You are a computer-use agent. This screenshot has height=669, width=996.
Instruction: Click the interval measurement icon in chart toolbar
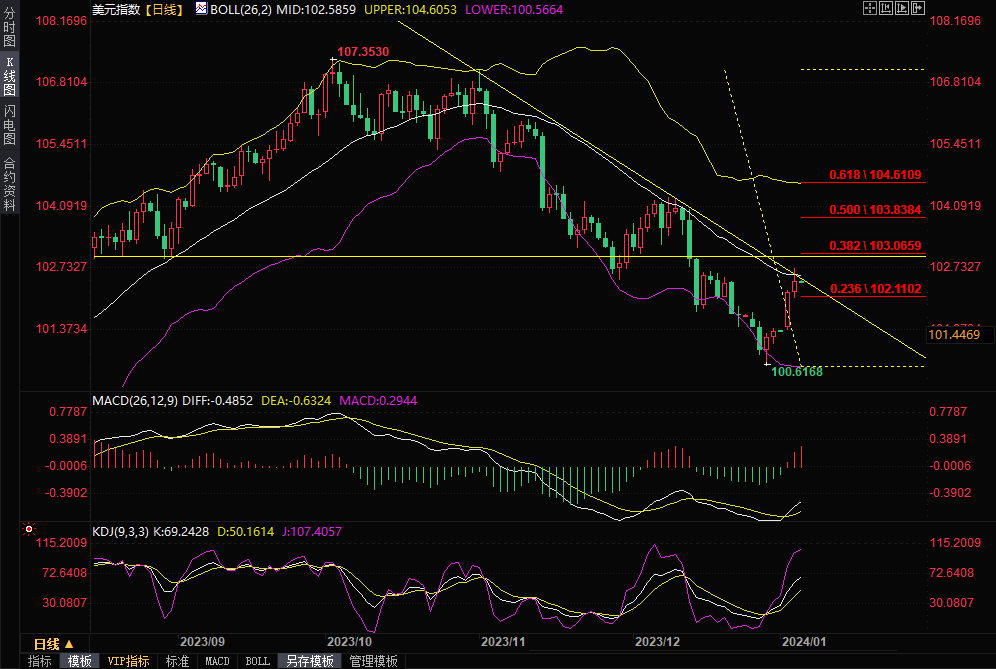pyautogui.click(x=886, y=8)
